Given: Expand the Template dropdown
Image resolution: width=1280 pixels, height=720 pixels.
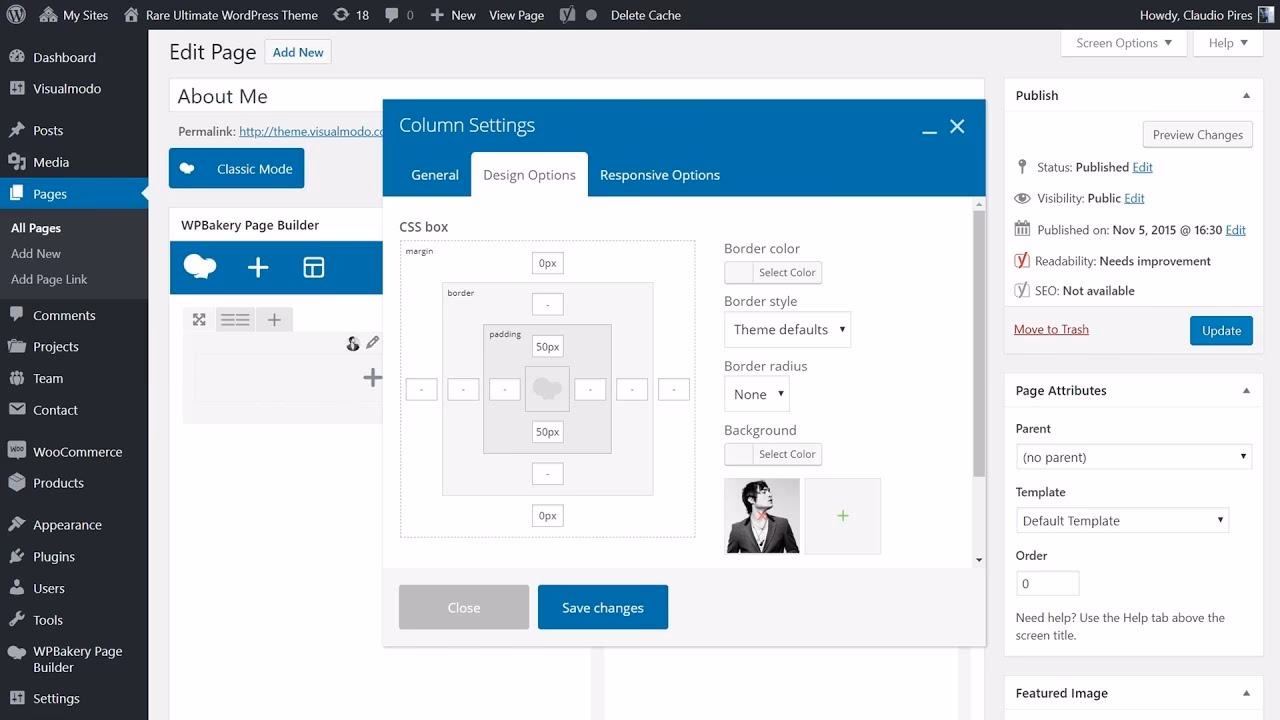Looking at the screenshot, I should (1121, 521).
